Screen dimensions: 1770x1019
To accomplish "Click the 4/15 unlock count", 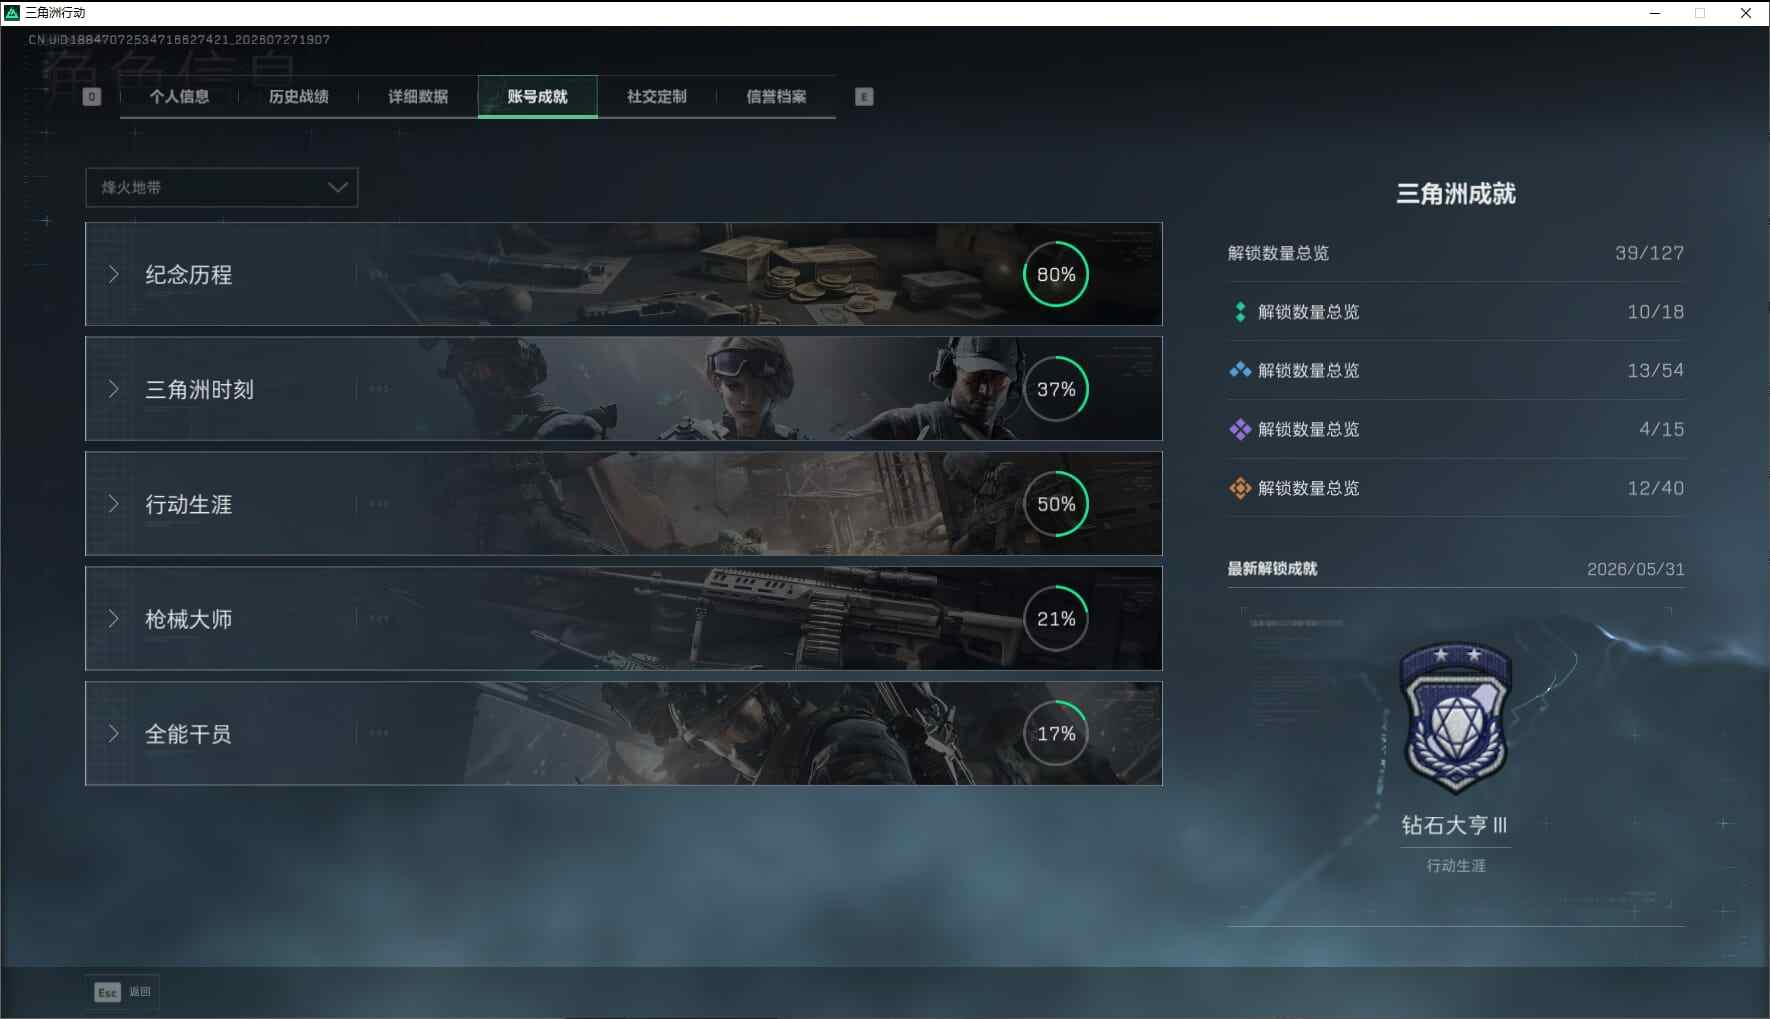I will coord(1661,429).
